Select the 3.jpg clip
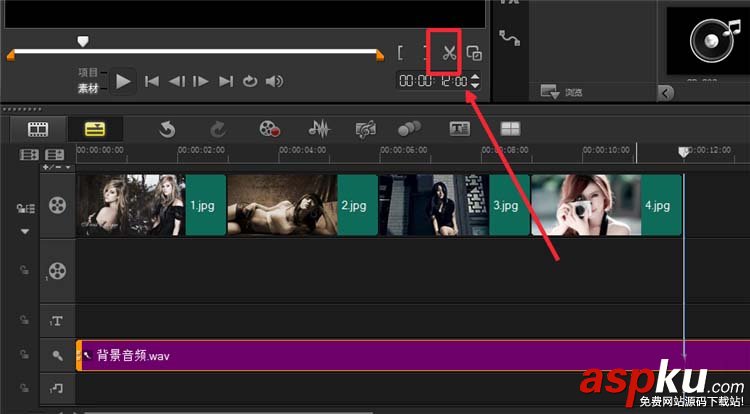This screenshot has width=750, height=414. coord(454,205)
